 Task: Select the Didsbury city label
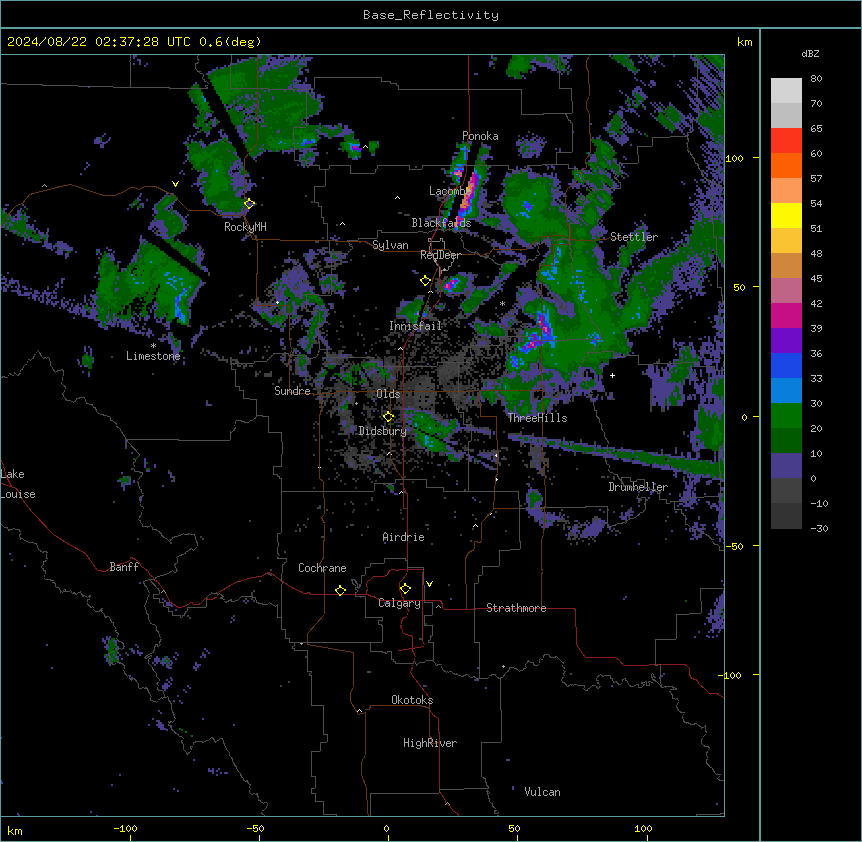[x=383, y=431]
